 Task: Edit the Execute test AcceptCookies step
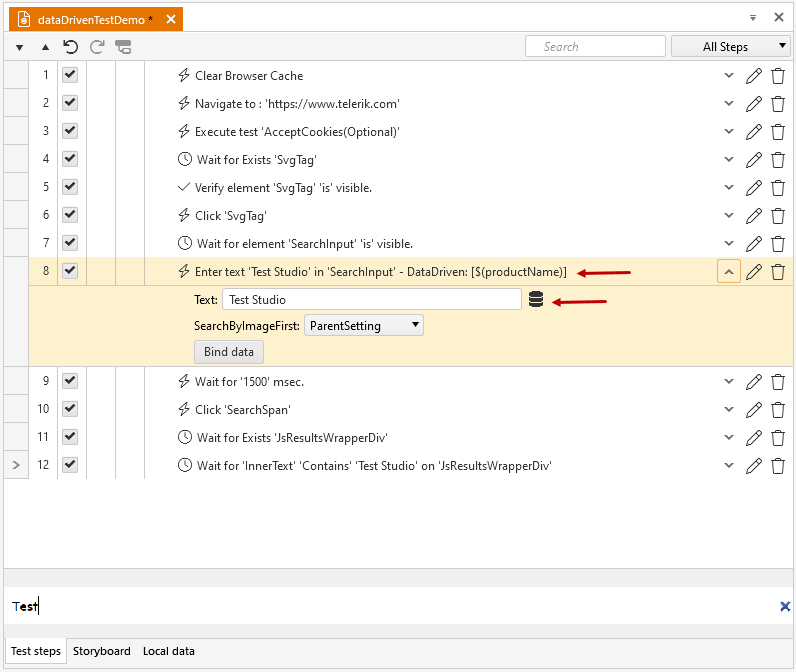[754, 132]
